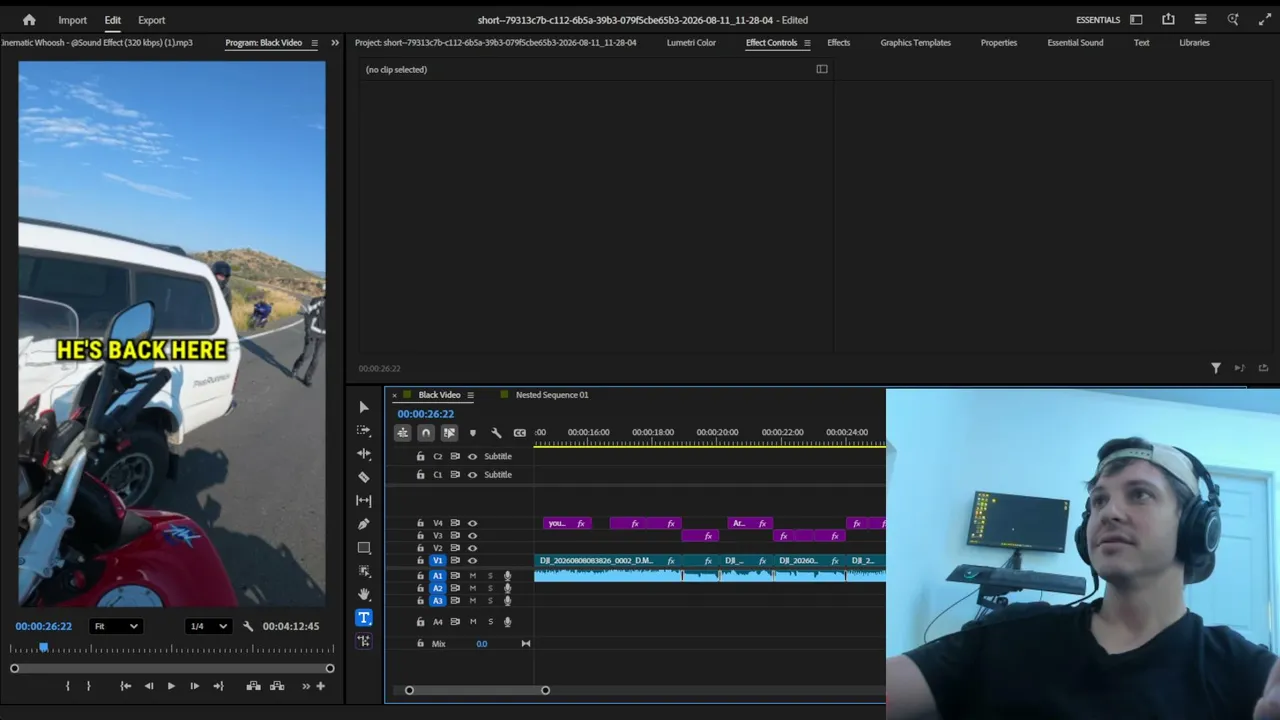Open the Quick Export share icon

click(x=1168, y=20)
